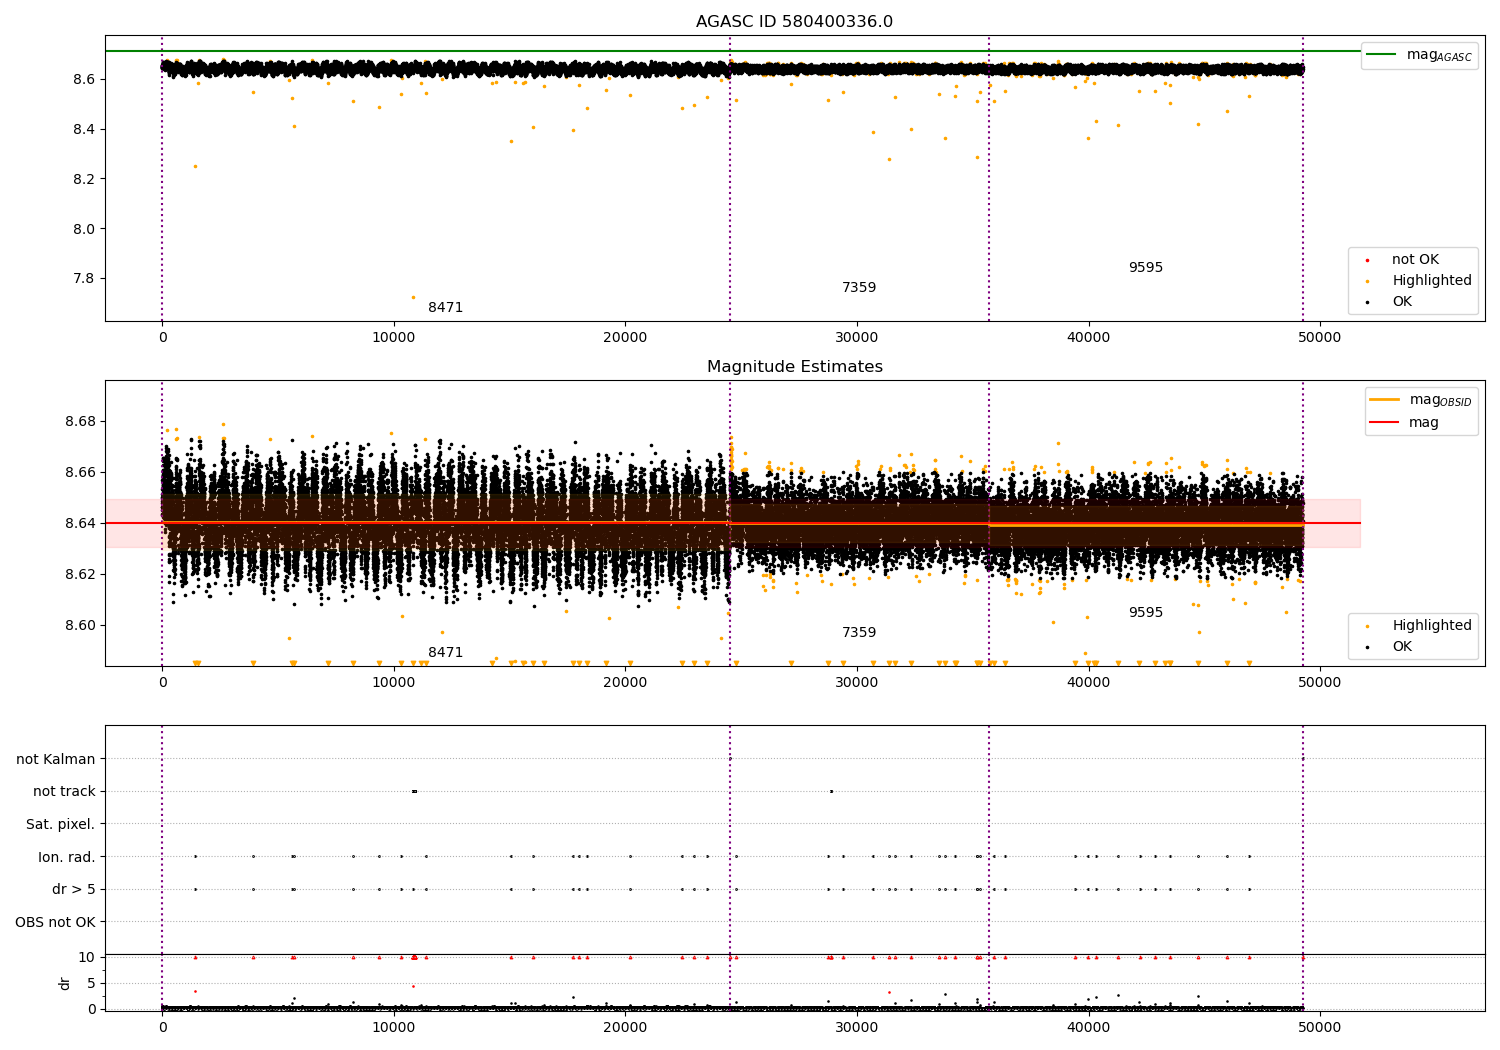Click the 8471 annotation in the top plot

(x=446, y=308)
